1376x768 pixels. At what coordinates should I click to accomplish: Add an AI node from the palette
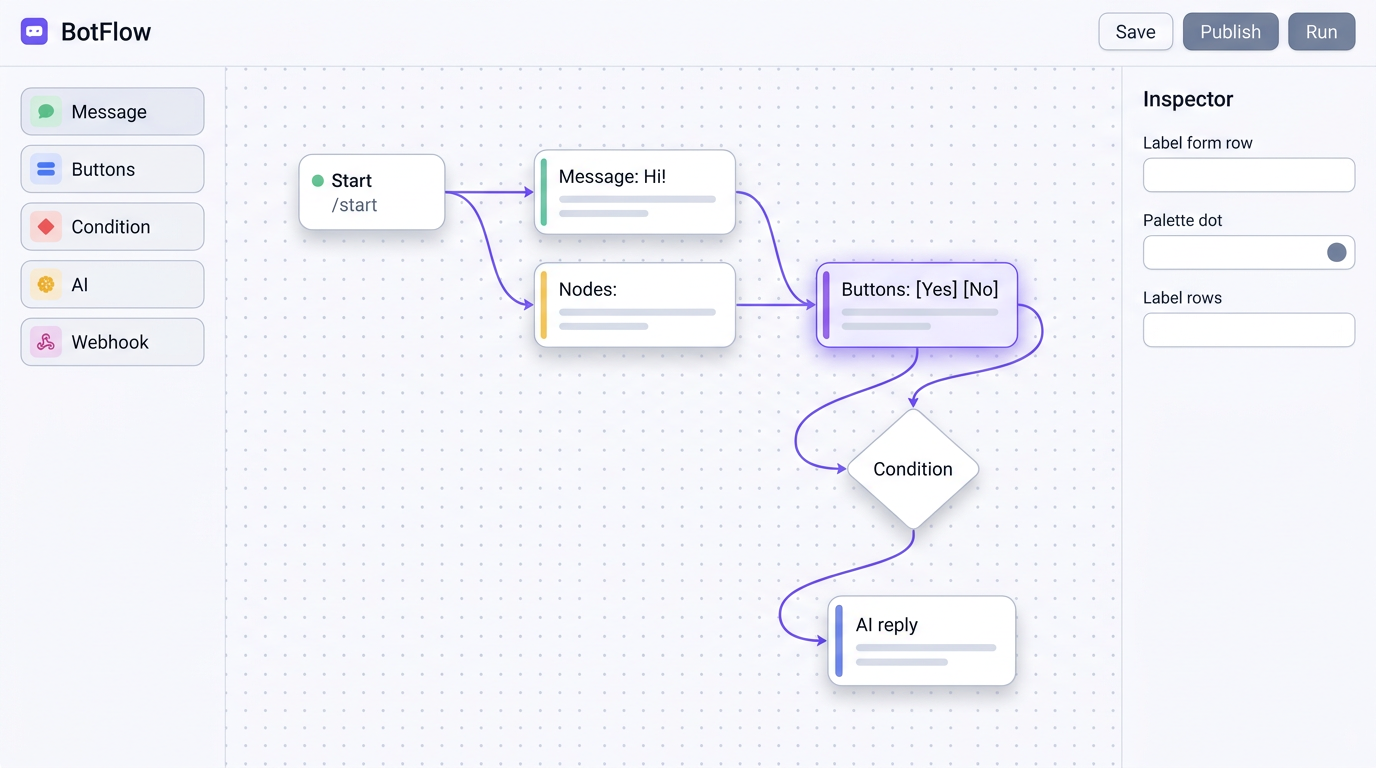[112, 285]
